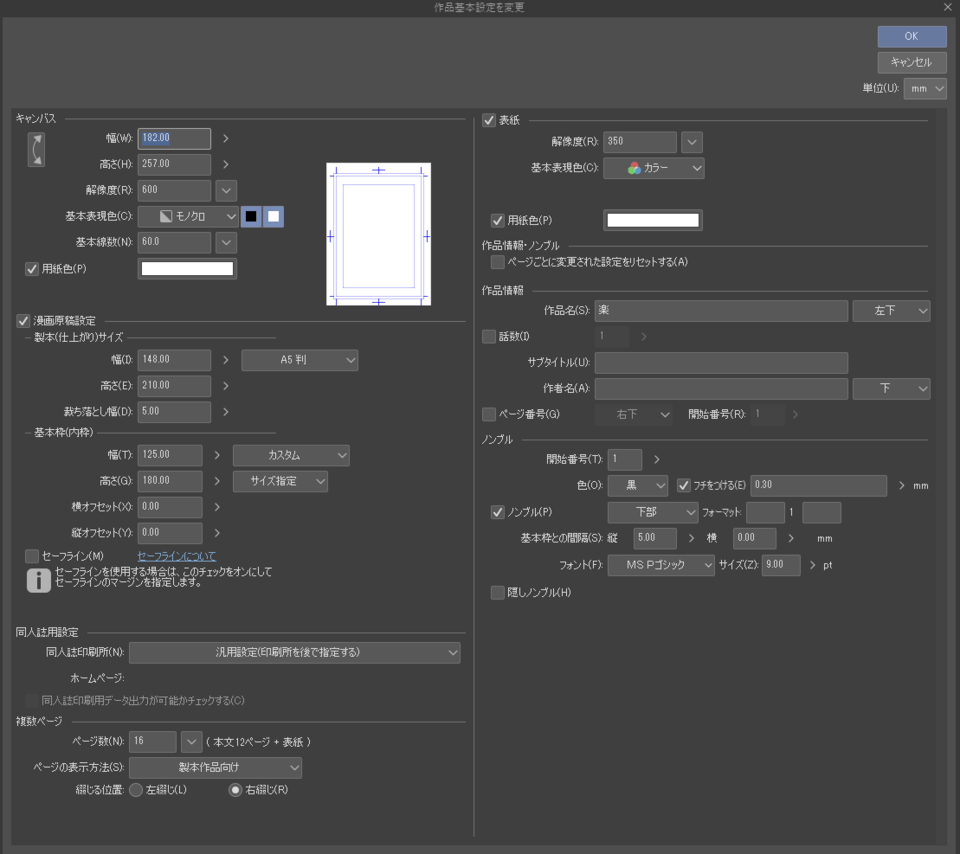Open the 単位 mm unit dropdown
This screenshot has height=854, width=960.
925,89
